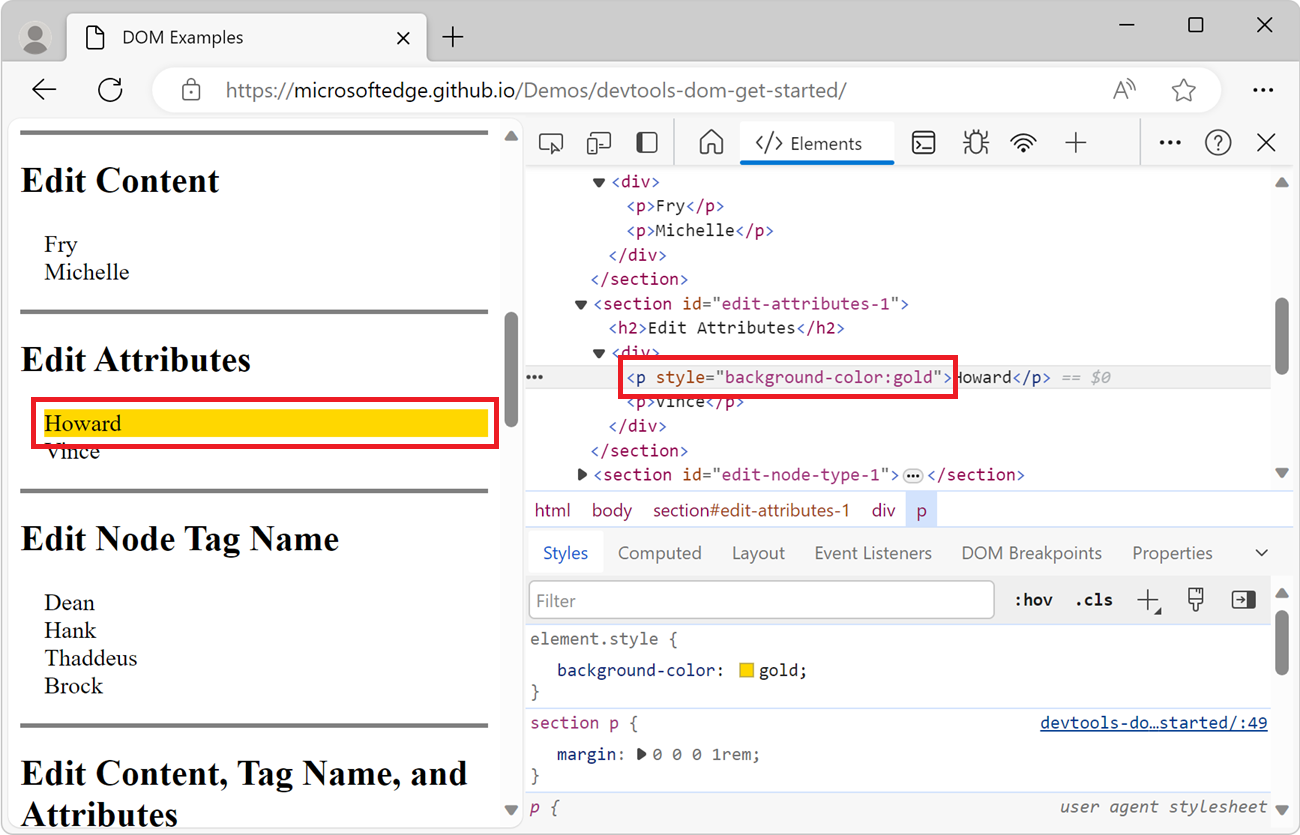The image size is (1300, 835).
Task: Click the gold color swatch
Action: (746, 670)
